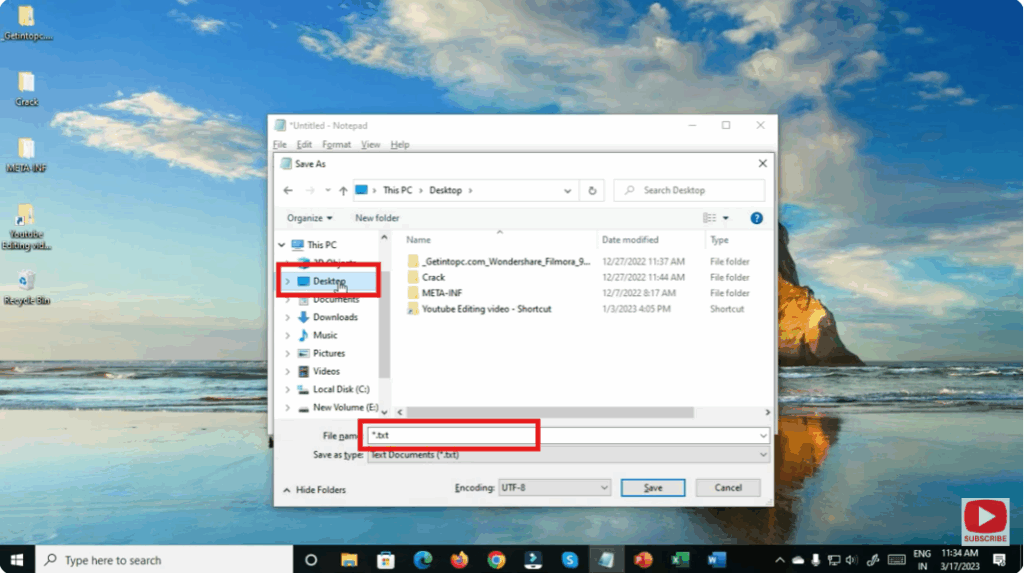This screenshot has width=1024, height=573.
Task: Select the META-INF folder row
Action: tap(441, 293)
